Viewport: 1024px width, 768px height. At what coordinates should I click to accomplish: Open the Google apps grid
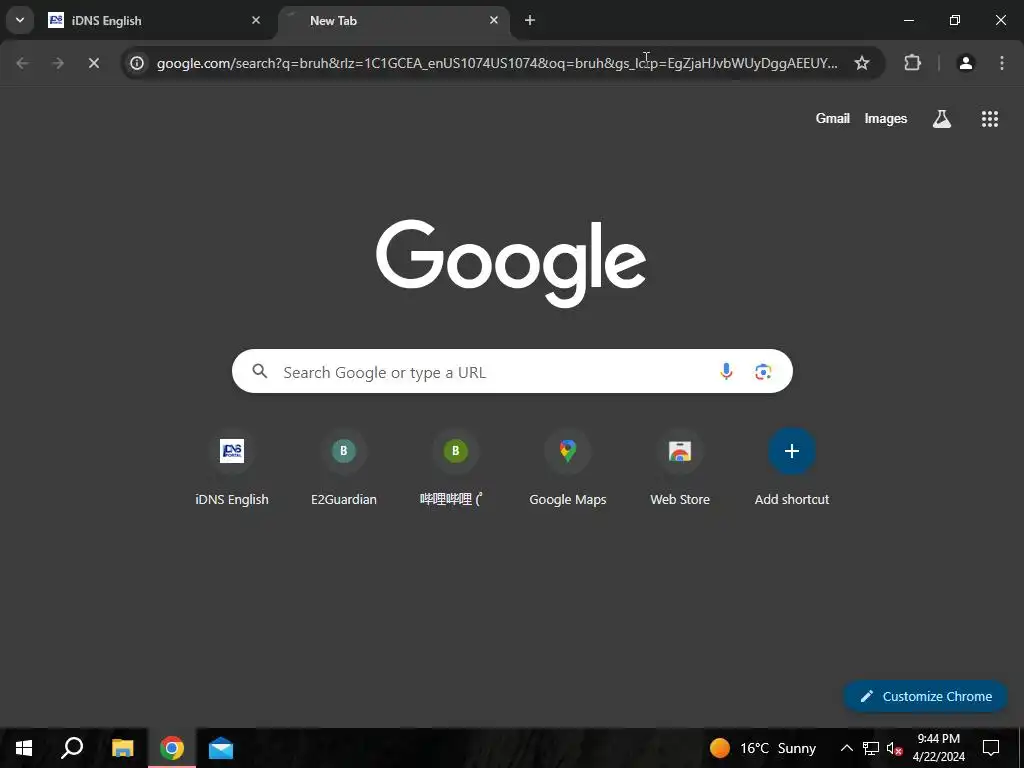click(989, 118)
